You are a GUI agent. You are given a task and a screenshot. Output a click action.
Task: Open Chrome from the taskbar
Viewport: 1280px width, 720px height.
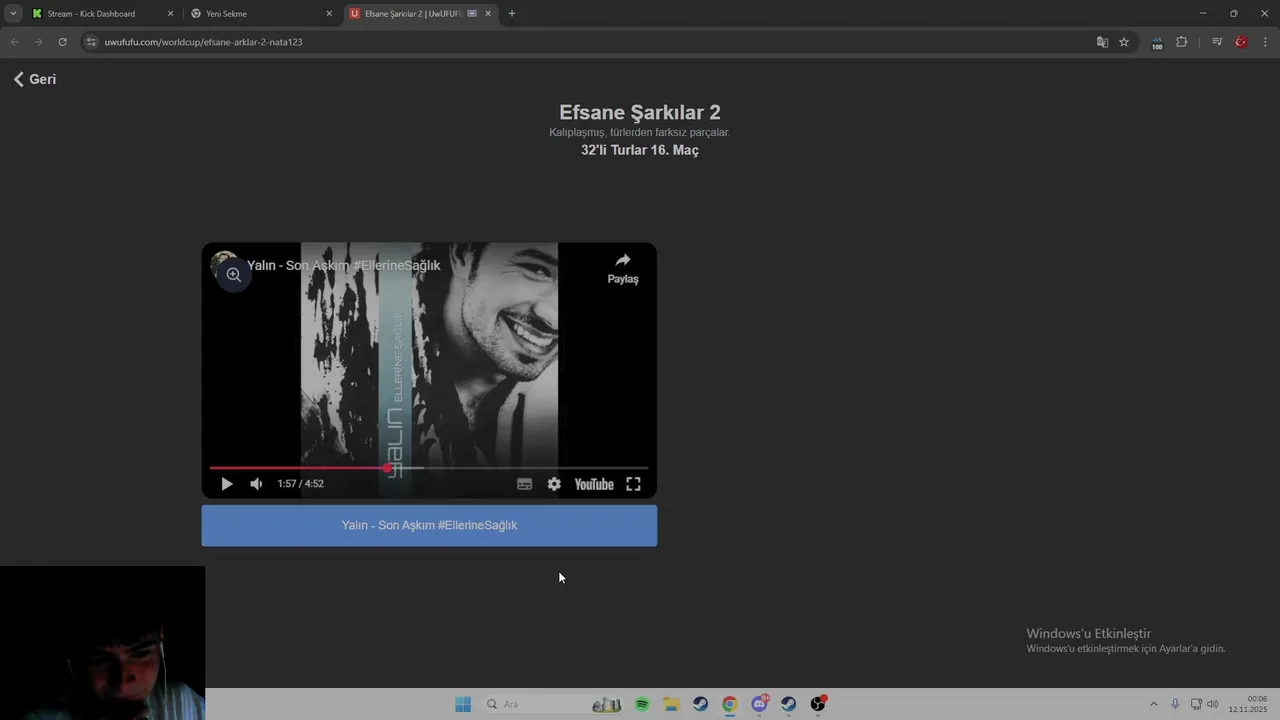coord(730,704)
